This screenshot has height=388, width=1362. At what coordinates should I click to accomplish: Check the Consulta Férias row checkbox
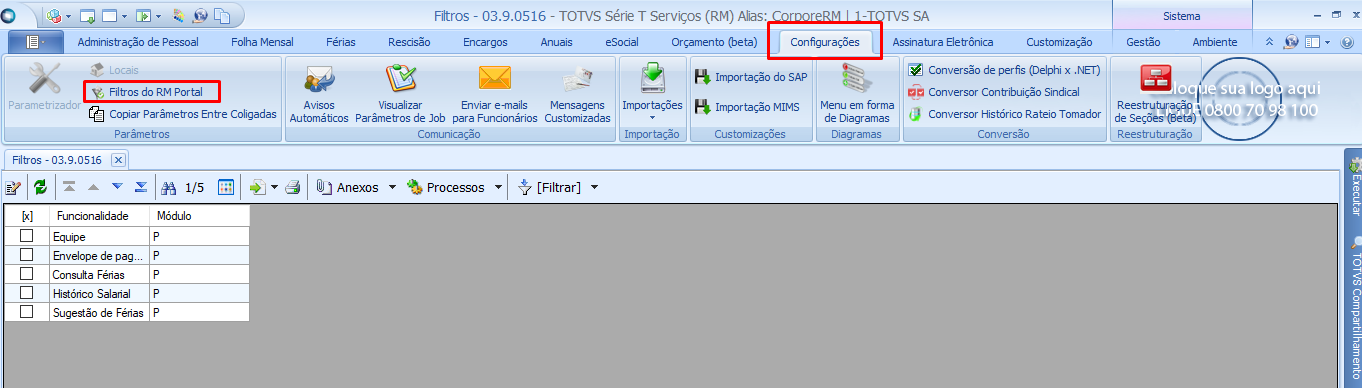pyautogui.click(x=27, y=274)
